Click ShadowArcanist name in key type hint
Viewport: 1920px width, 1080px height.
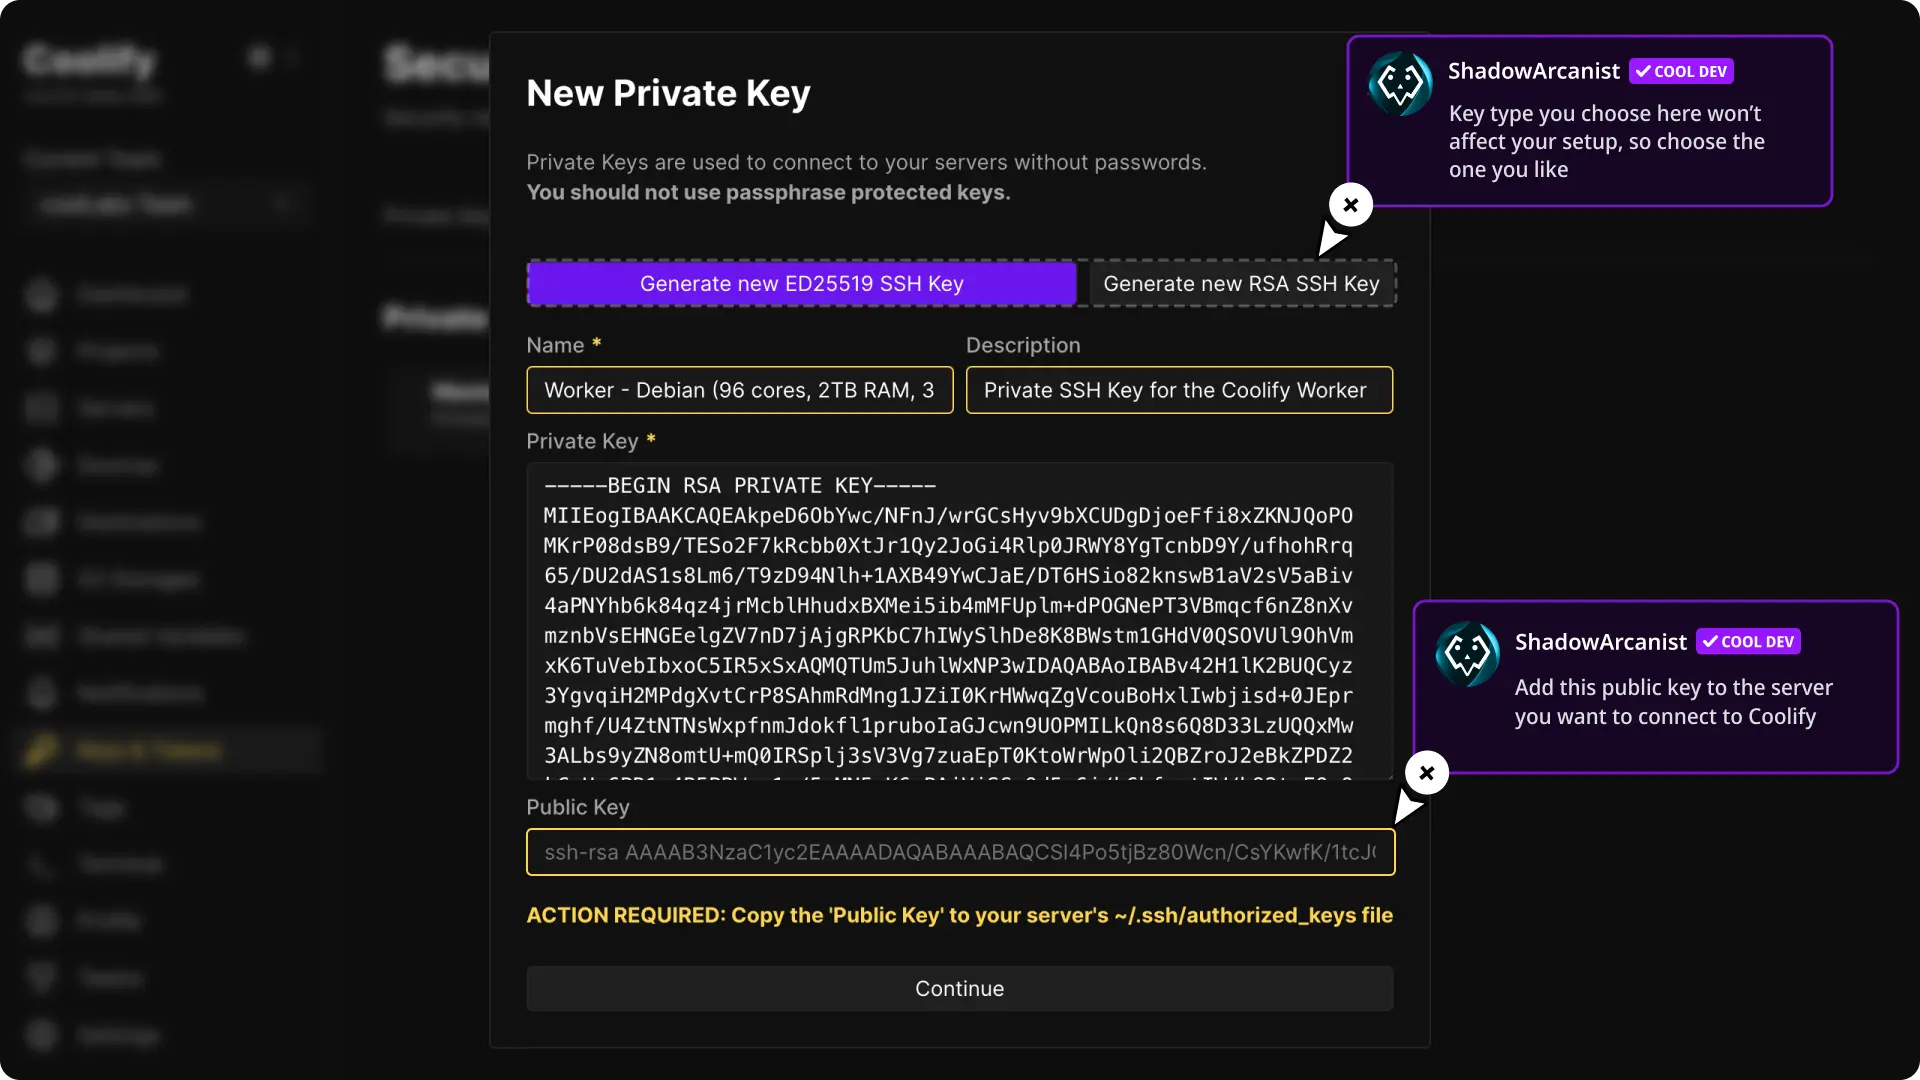(x=1533, y=71)
